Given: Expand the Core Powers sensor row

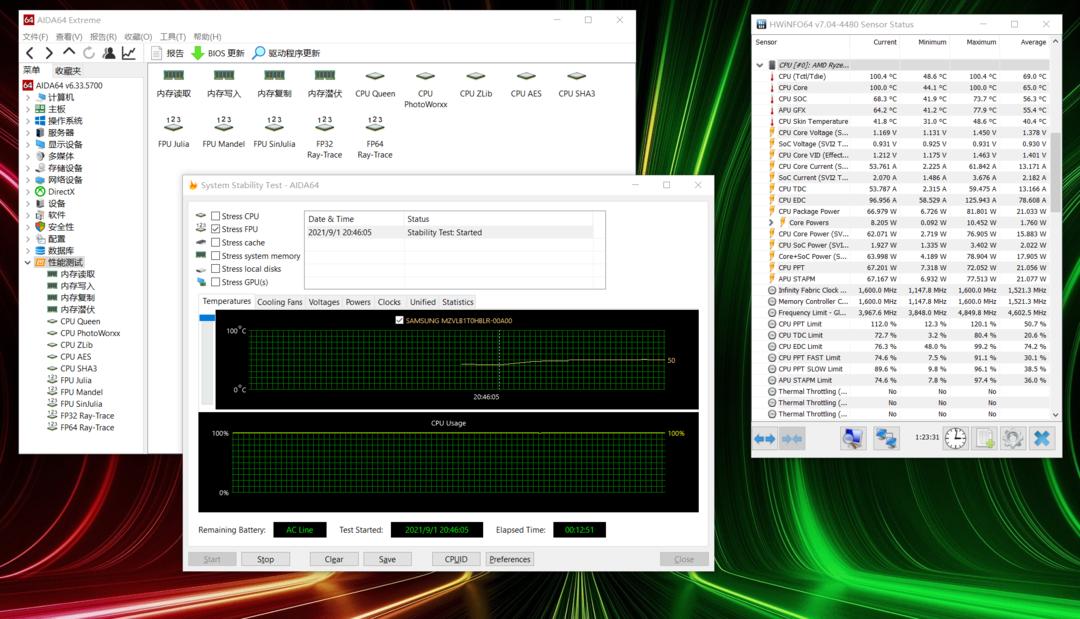Looking at the screenshot, I should click(x=771, y=222).
